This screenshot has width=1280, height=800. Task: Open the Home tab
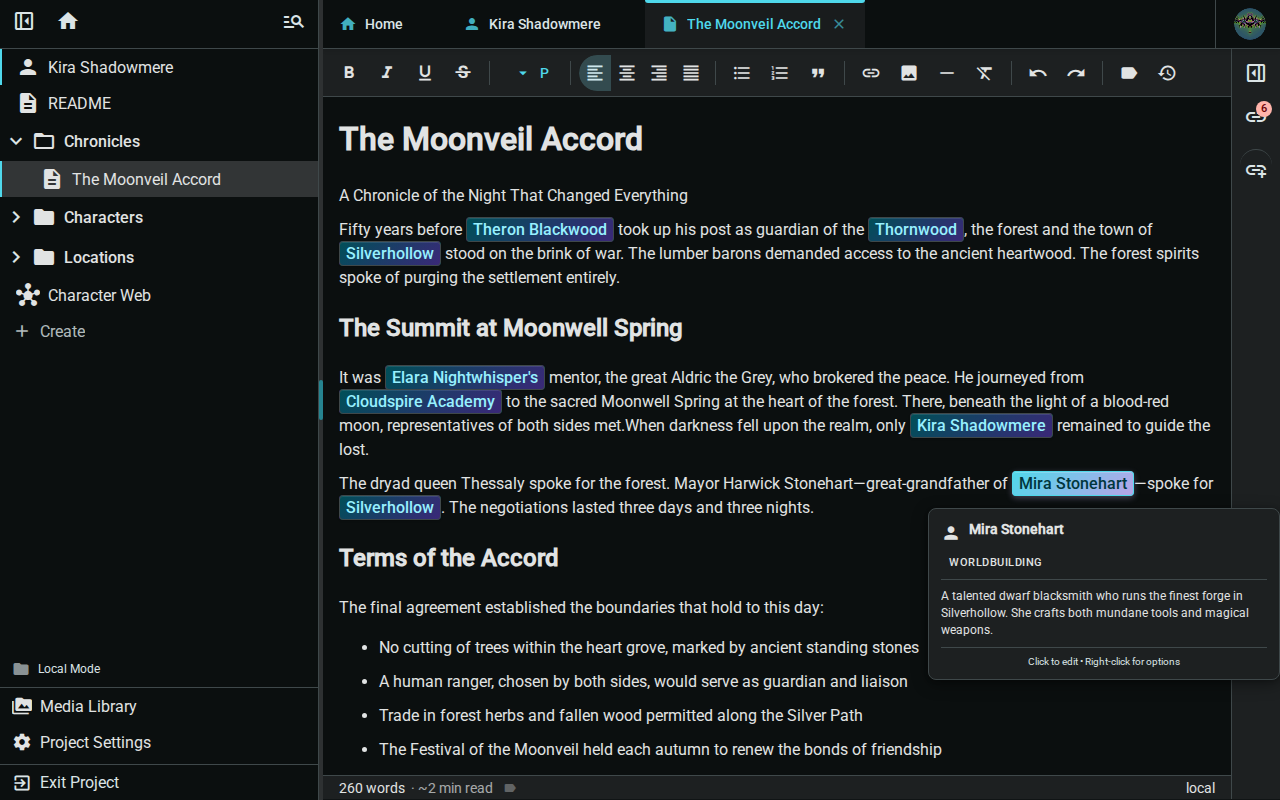pos(371,24)
